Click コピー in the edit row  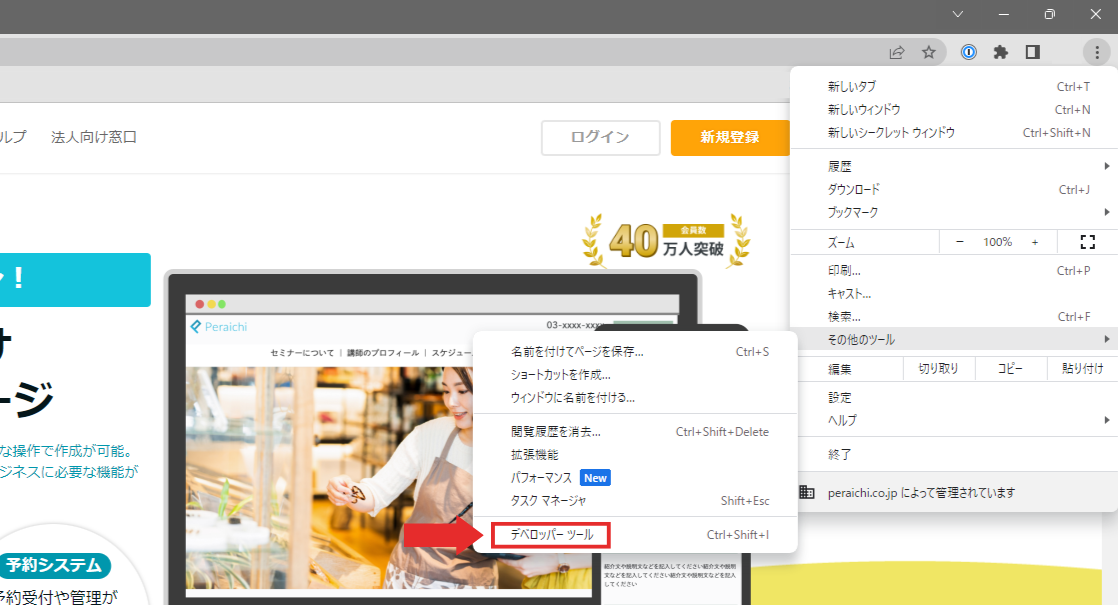point(1010,368)
